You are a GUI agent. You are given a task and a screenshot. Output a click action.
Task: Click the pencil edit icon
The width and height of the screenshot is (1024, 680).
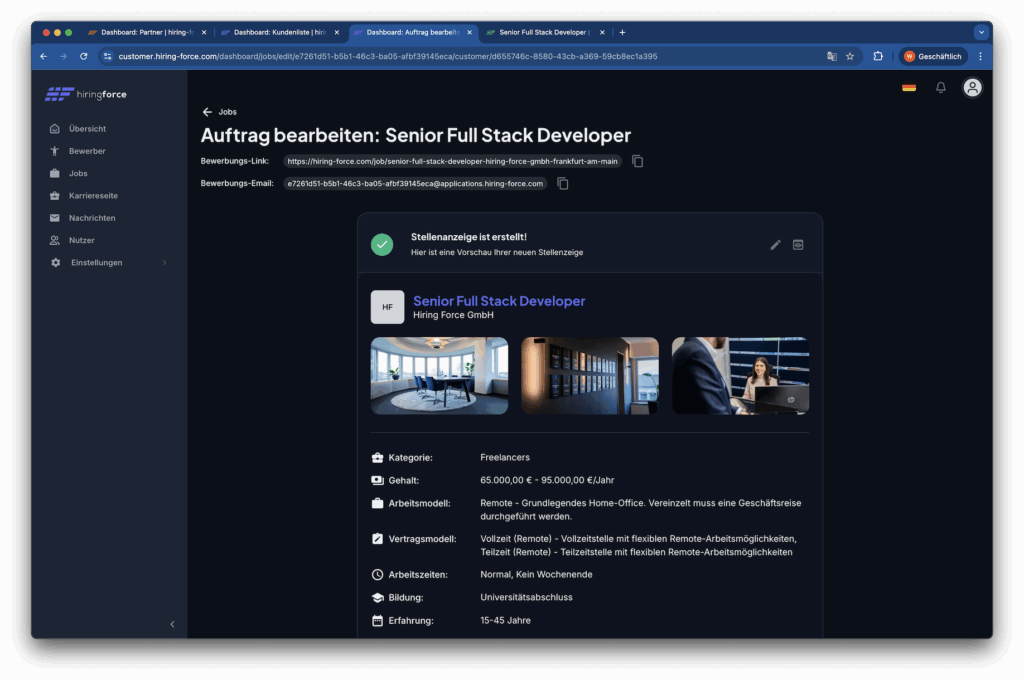point(775,245)
